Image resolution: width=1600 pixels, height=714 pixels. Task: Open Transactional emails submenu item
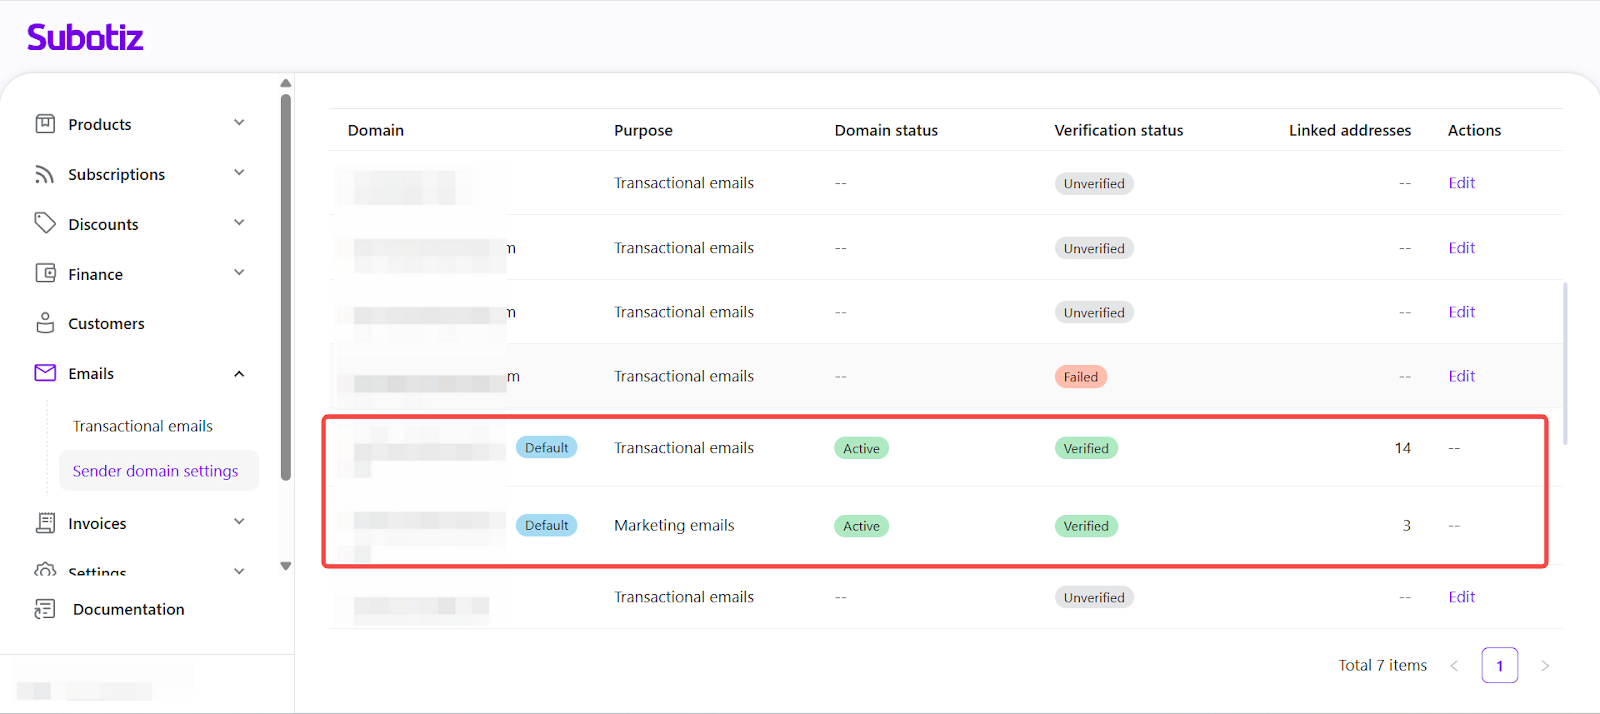(143, 426)
